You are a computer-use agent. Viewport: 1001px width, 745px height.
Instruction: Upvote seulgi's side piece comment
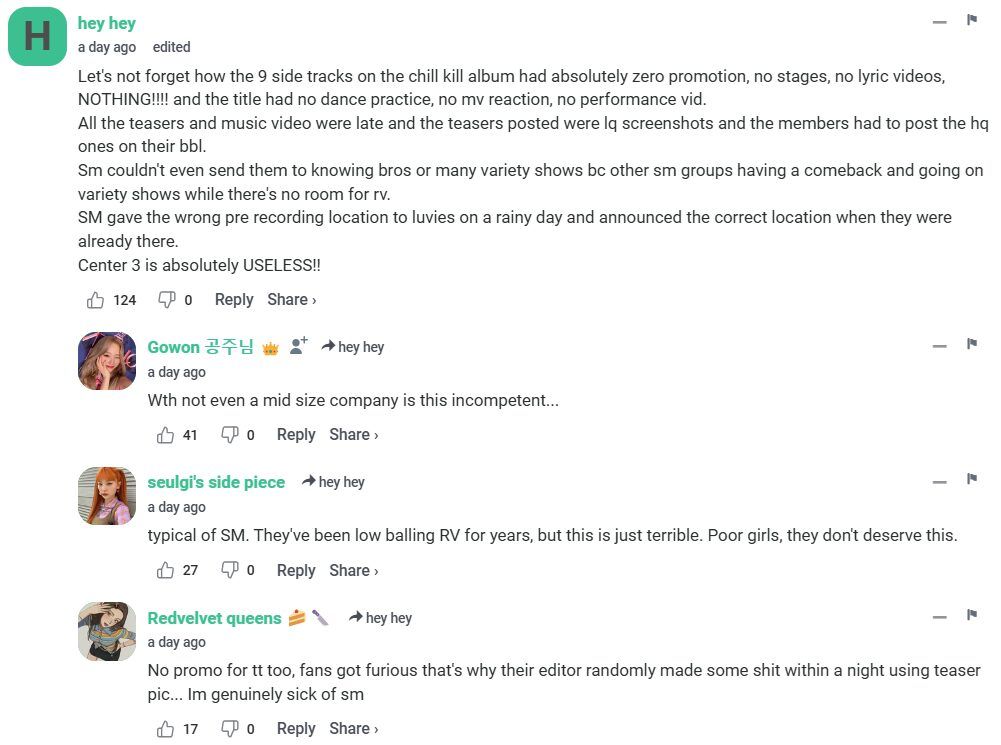165,570
